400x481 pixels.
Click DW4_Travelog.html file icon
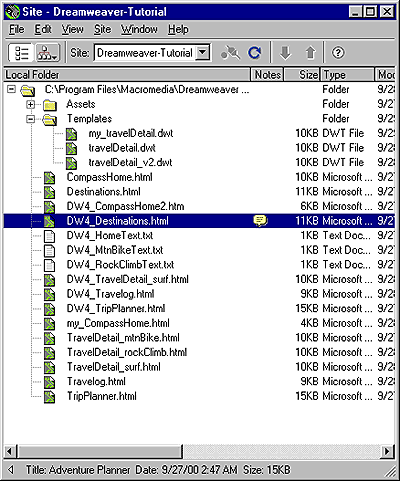tap(49, 295)
